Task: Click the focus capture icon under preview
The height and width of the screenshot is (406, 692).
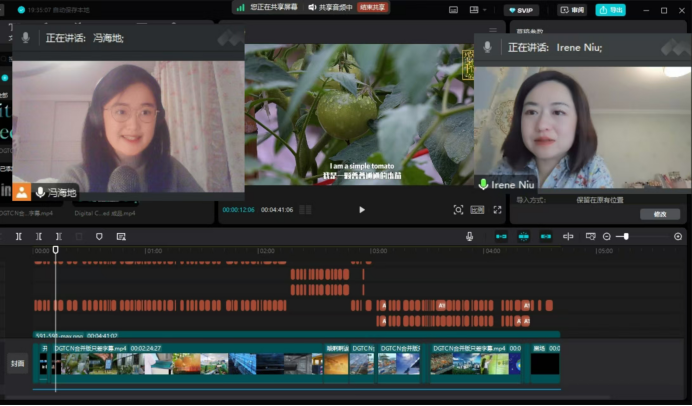Action: (458, 210)
